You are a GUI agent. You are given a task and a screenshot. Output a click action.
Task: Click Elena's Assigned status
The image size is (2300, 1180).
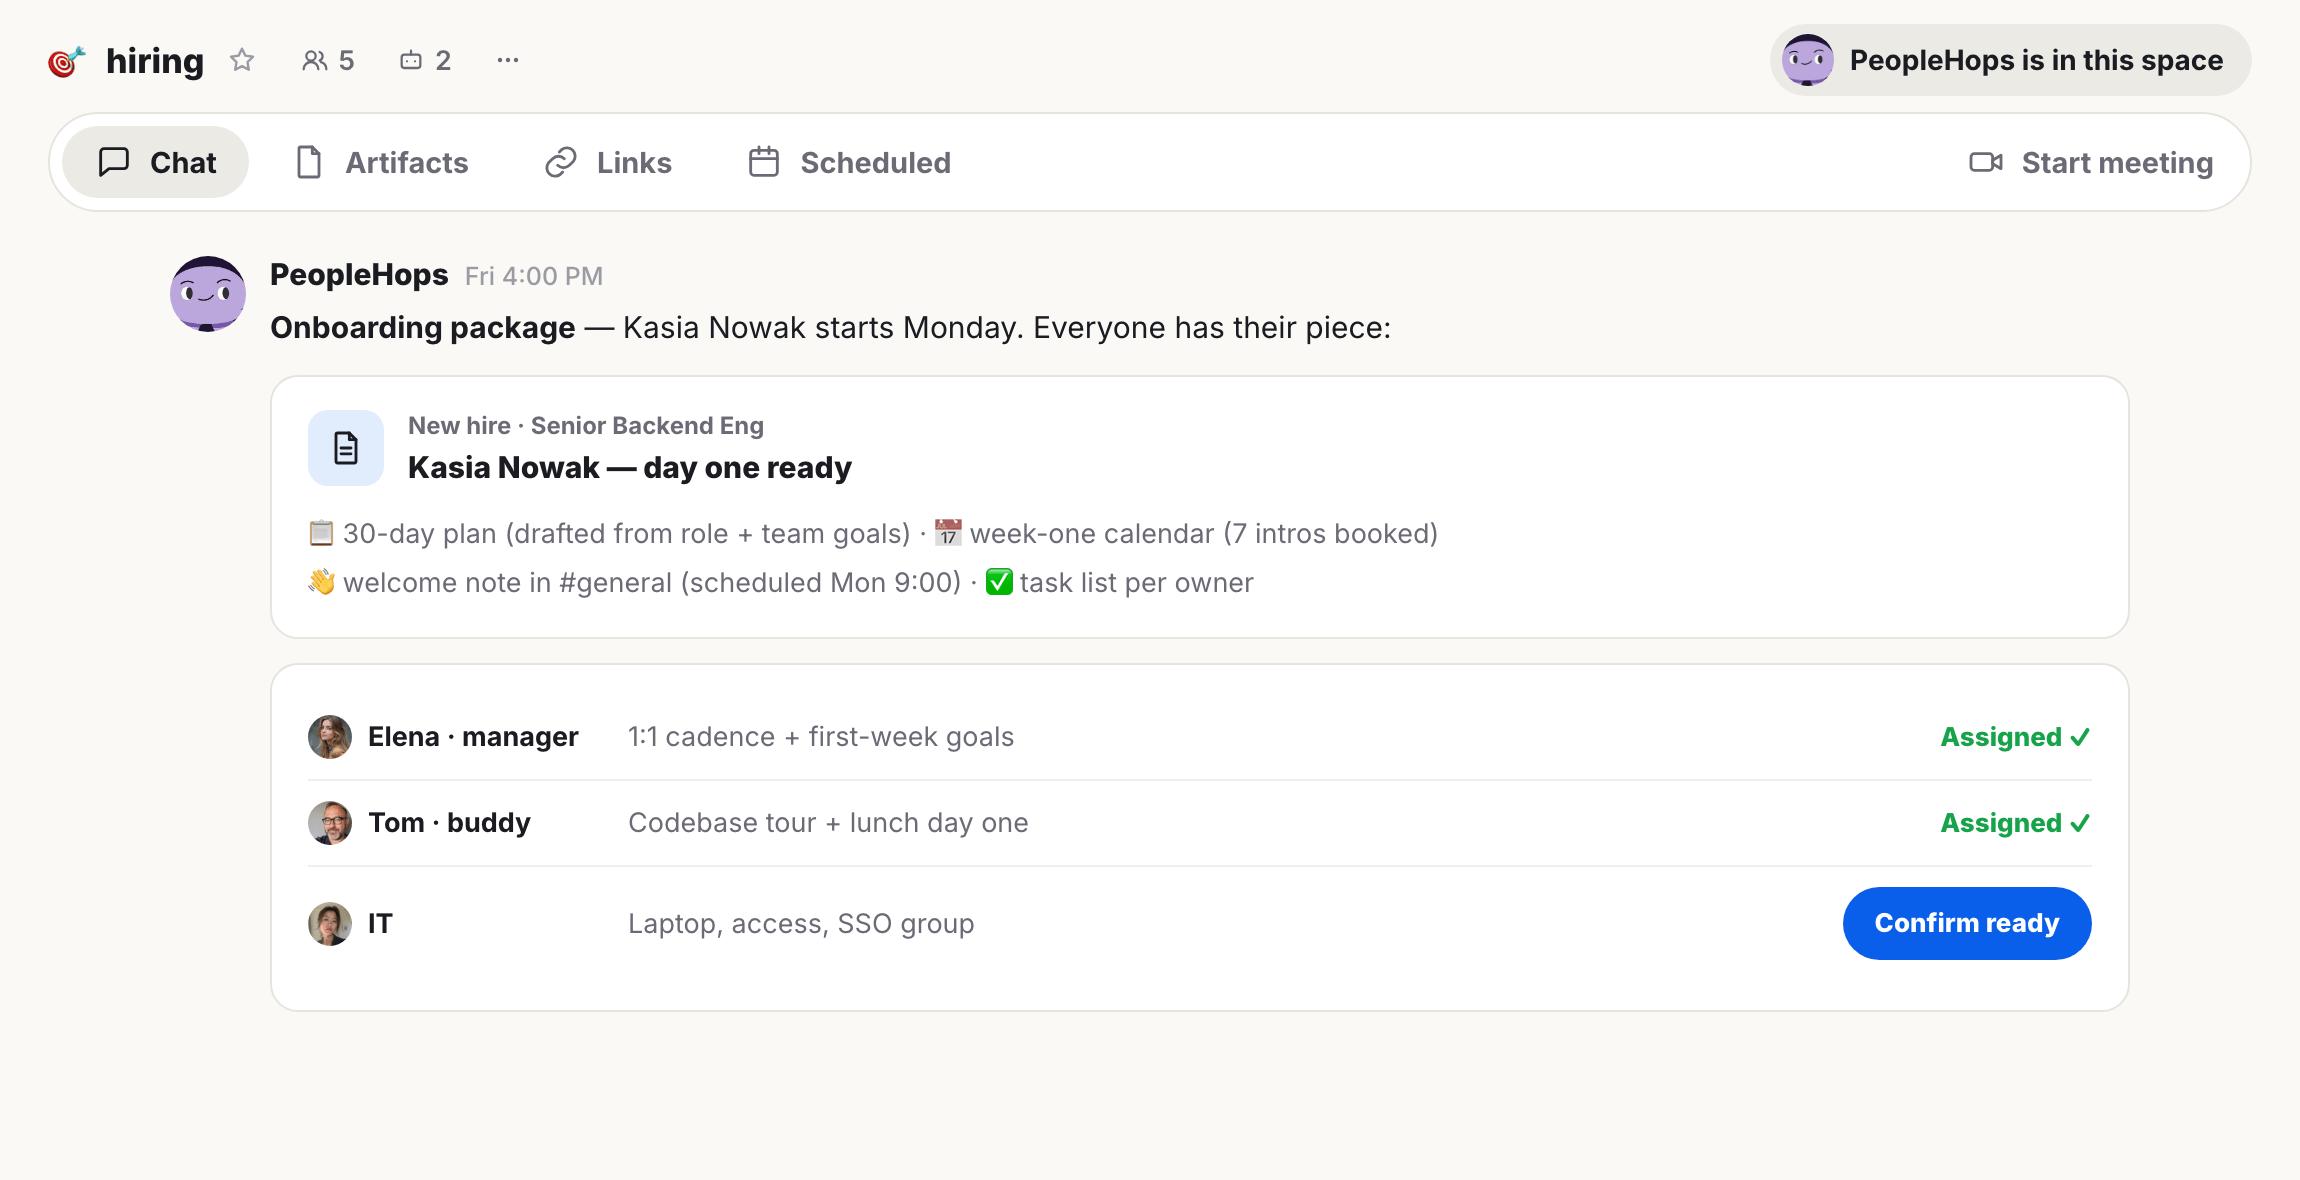click(x=2015, y=737)
